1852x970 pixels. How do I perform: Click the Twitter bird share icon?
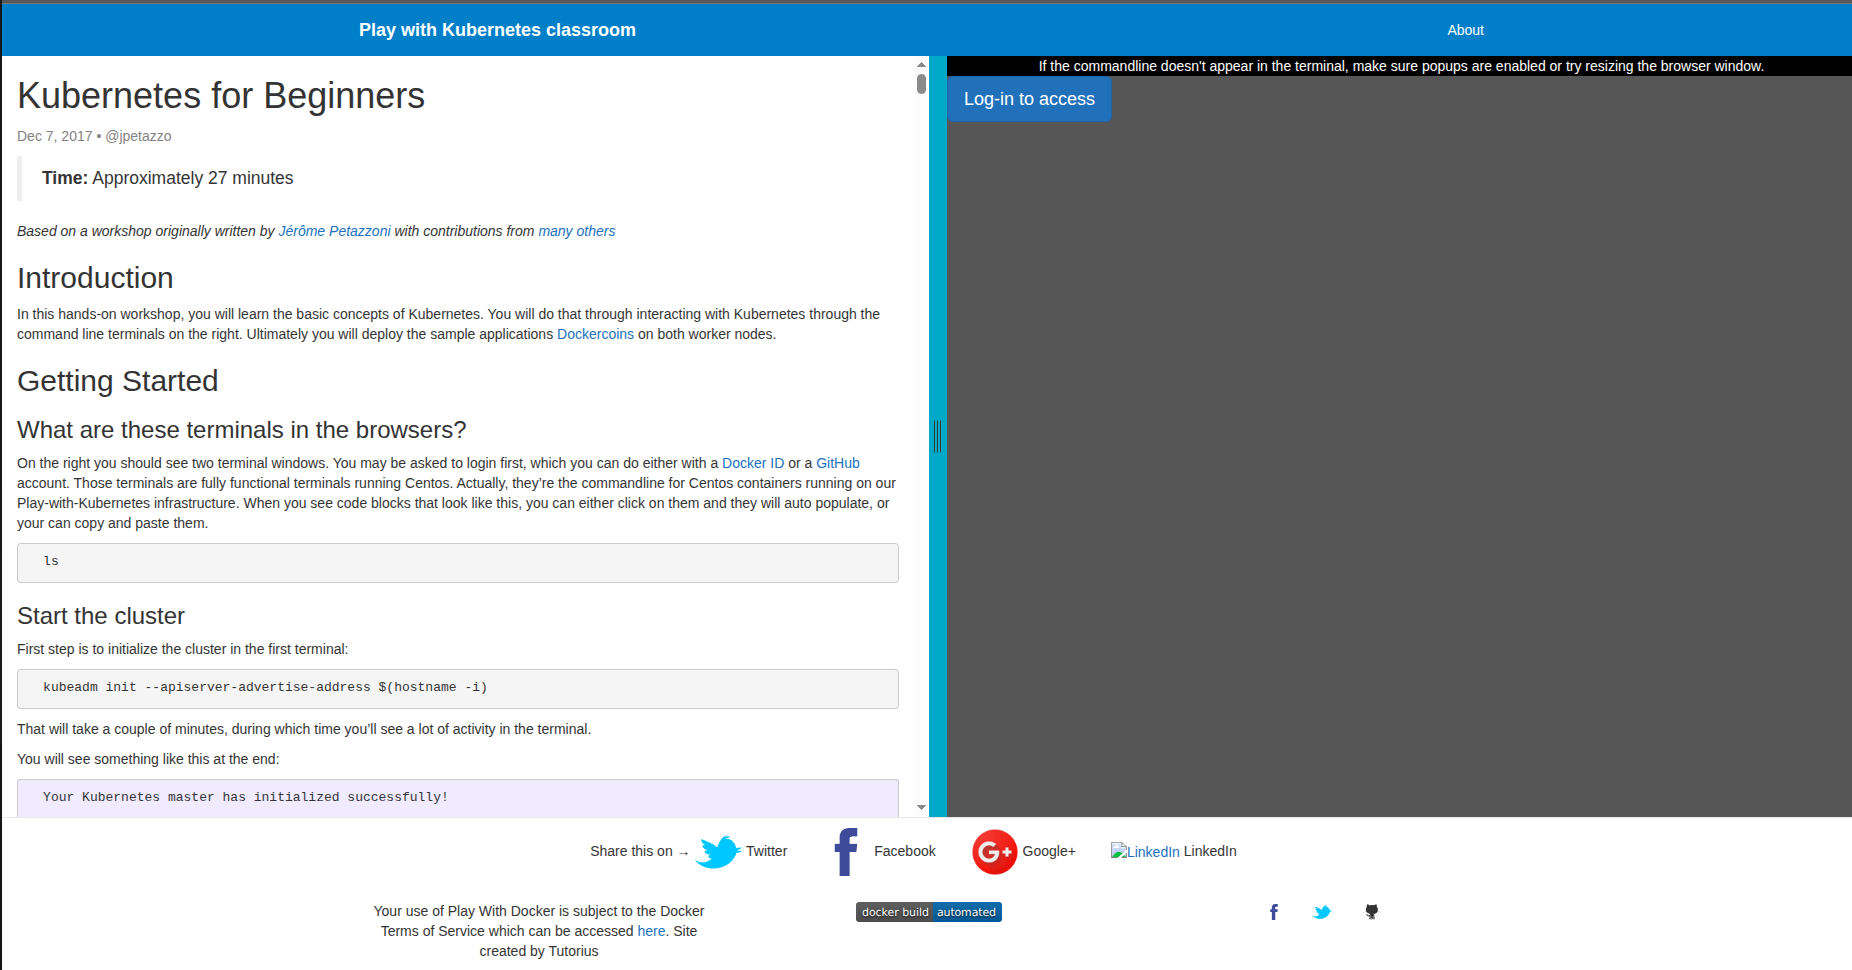click(718, 852)
